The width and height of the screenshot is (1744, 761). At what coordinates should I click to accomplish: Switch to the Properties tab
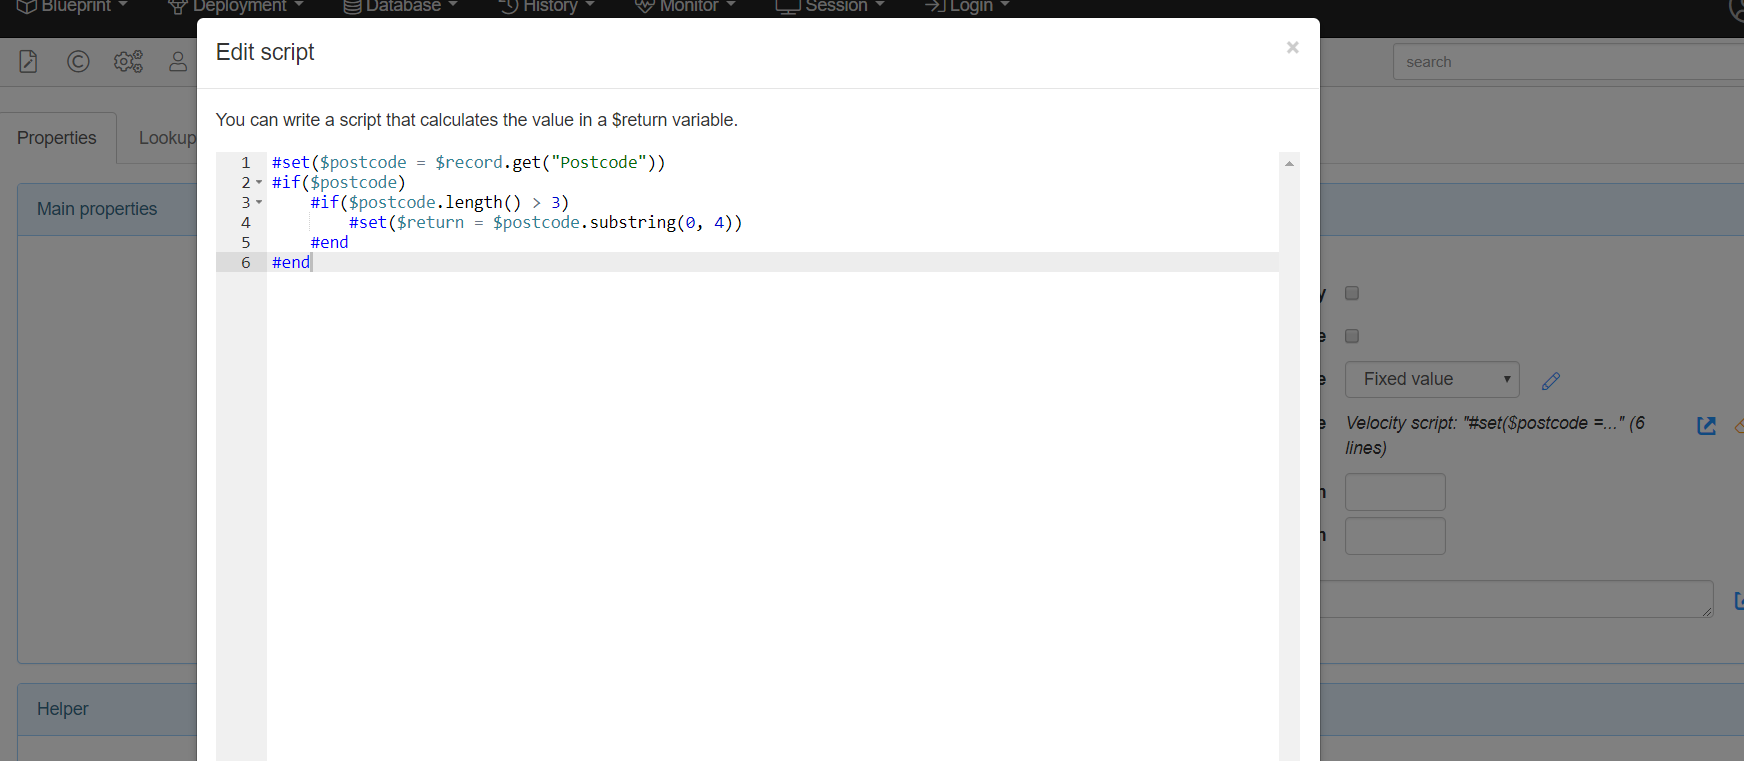point(57,138)
